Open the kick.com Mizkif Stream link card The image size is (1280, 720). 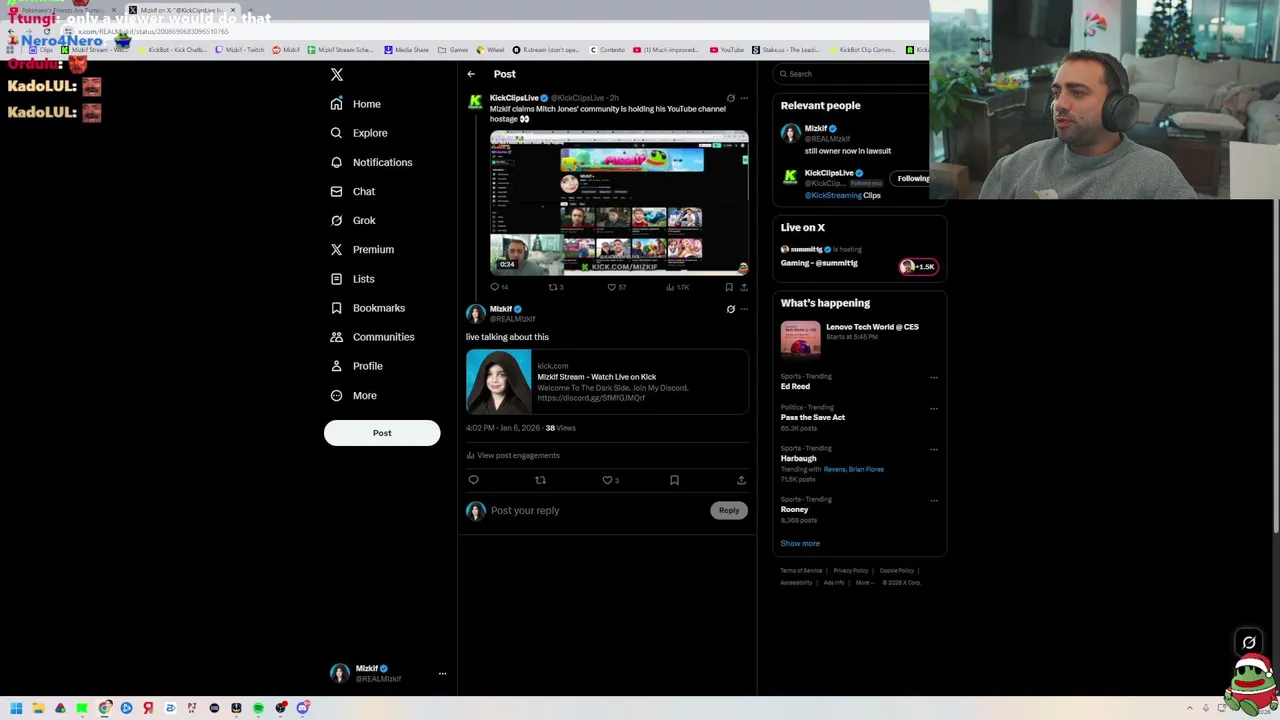coord(607,381)
